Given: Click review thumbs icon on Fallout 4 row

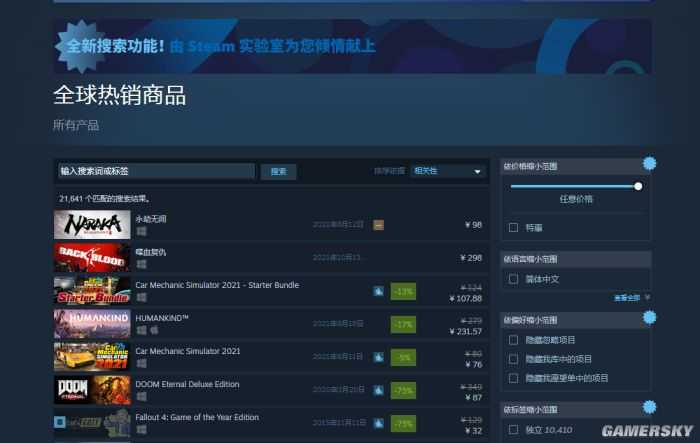Looking at the screenshot, I should (379, 423).
